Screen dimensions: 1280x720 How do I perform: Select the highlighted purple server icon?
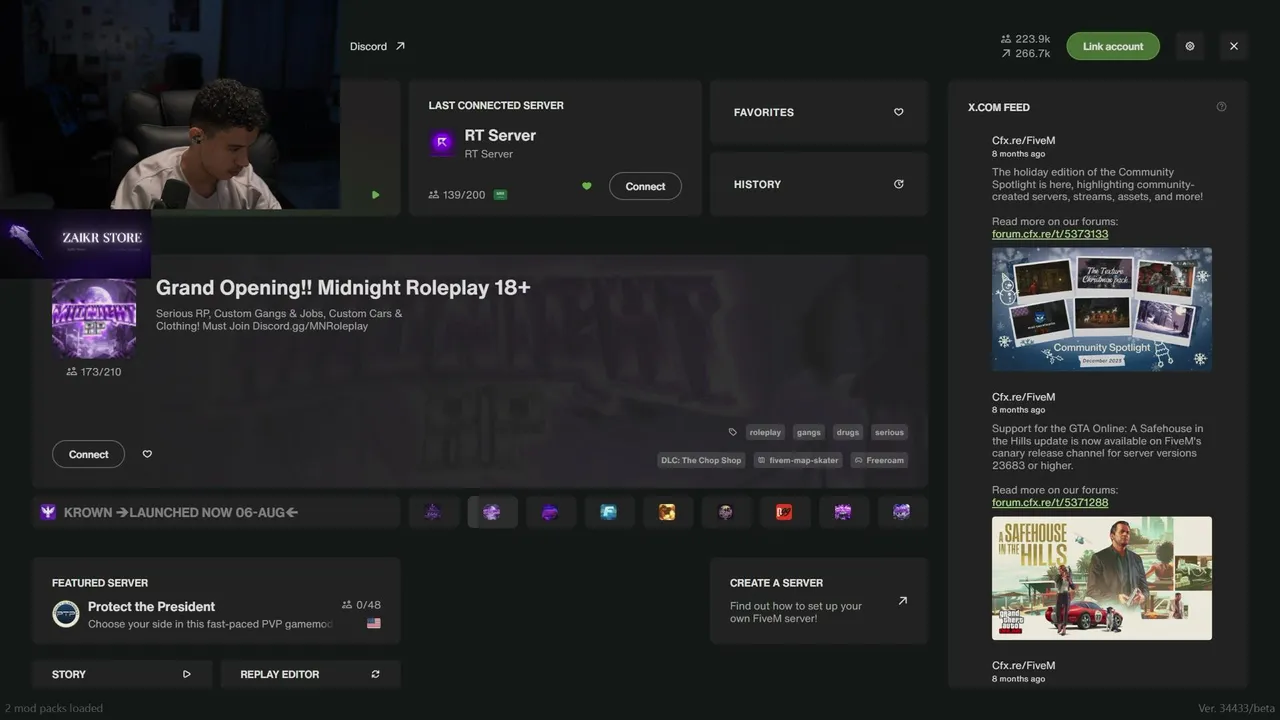[x=492, y=512]
